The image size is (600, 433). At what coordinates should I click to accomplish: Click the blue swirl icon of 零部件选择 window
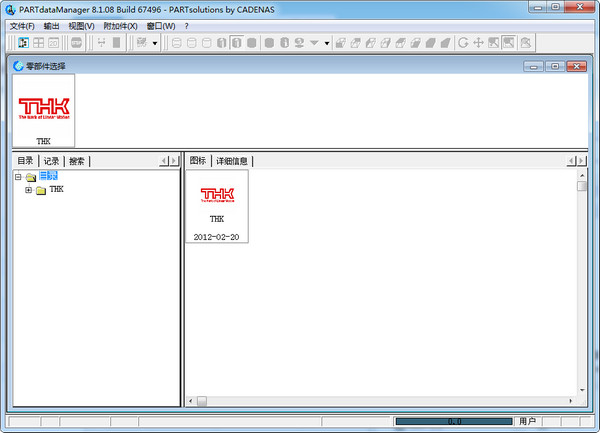(18, 66)
